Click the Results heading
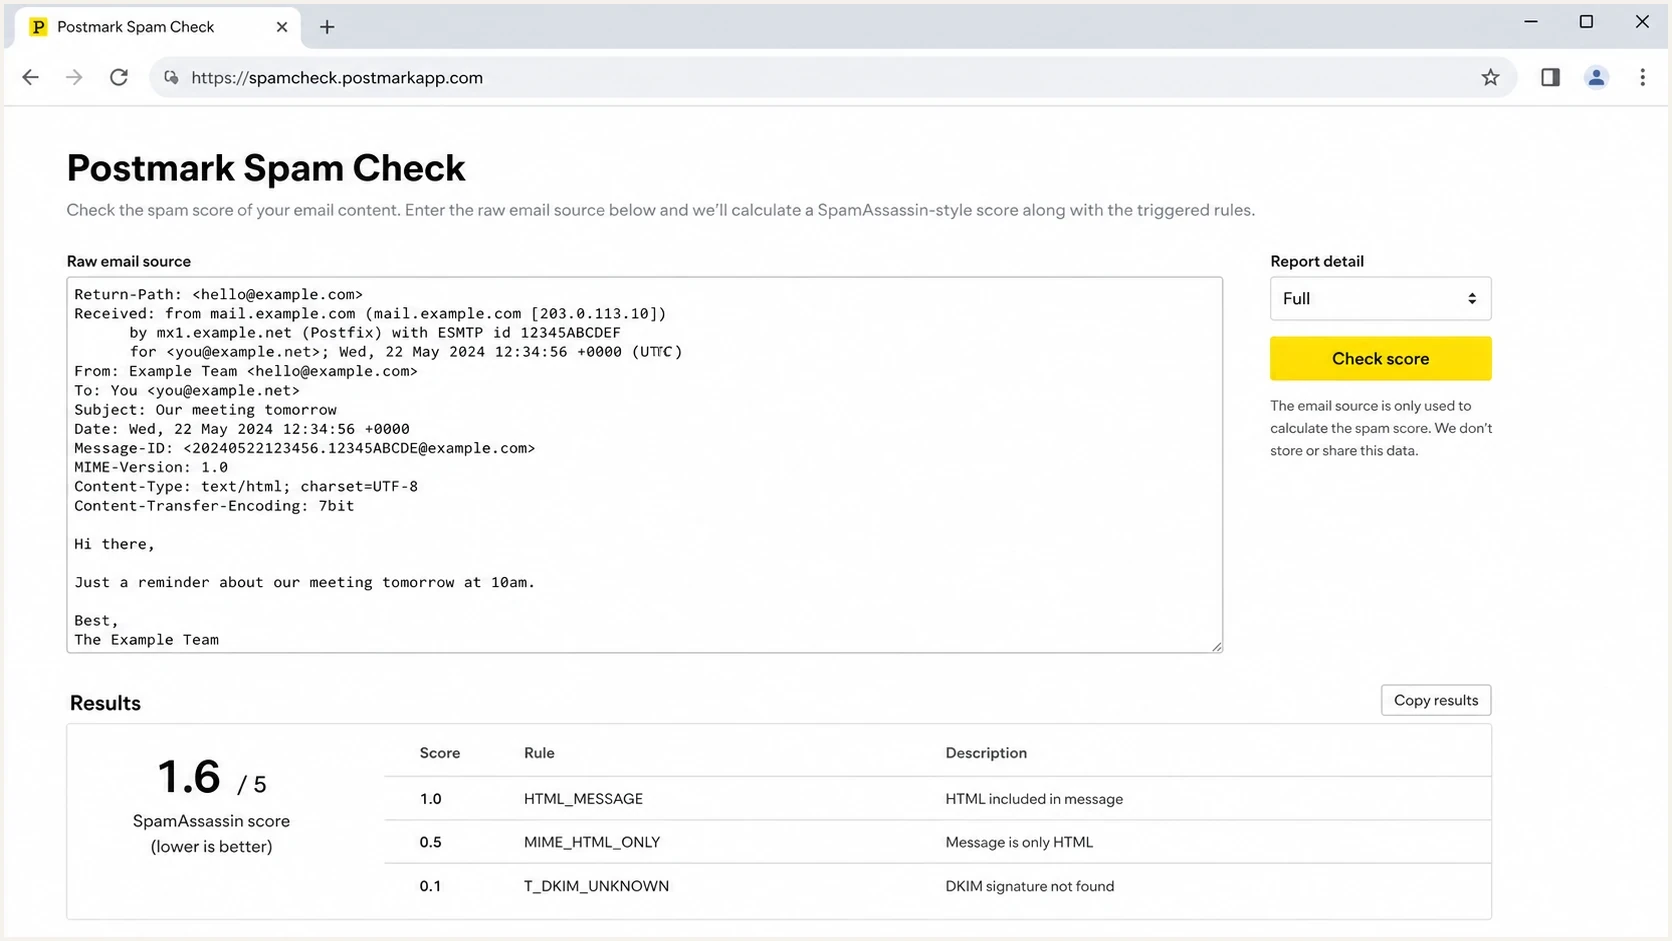The image size is (1672, 941). coord(105,703)
